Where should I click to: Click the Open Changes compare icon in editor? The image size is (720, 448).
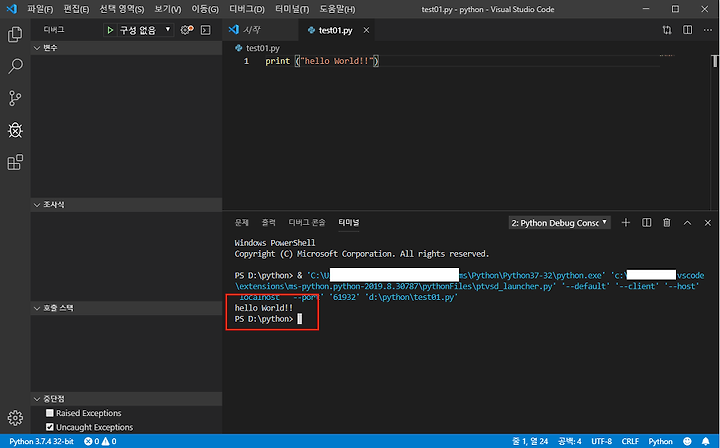(x=667, y=30)
